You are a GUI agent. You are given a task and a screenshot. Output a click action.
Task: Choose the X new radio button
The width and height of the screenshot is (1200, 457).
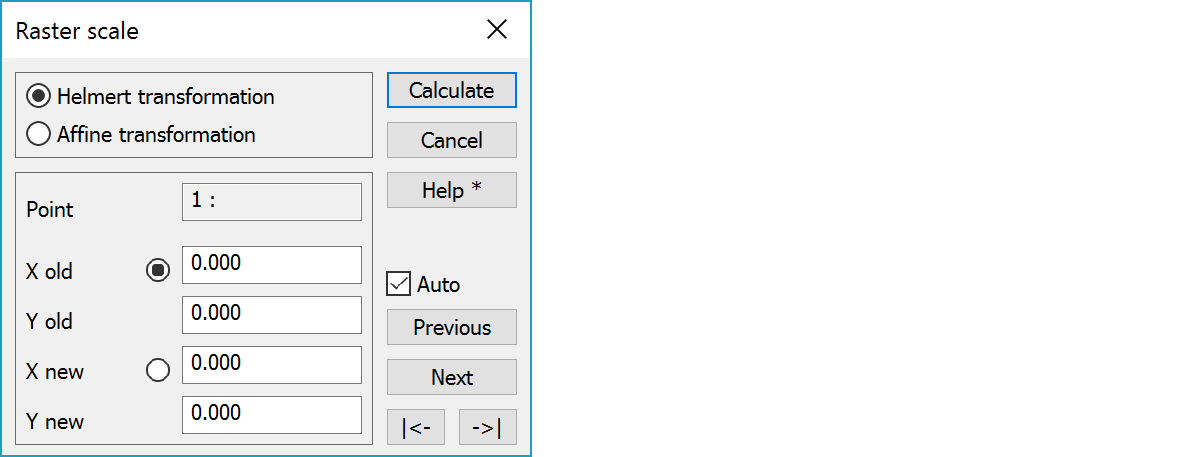[158, 370]
